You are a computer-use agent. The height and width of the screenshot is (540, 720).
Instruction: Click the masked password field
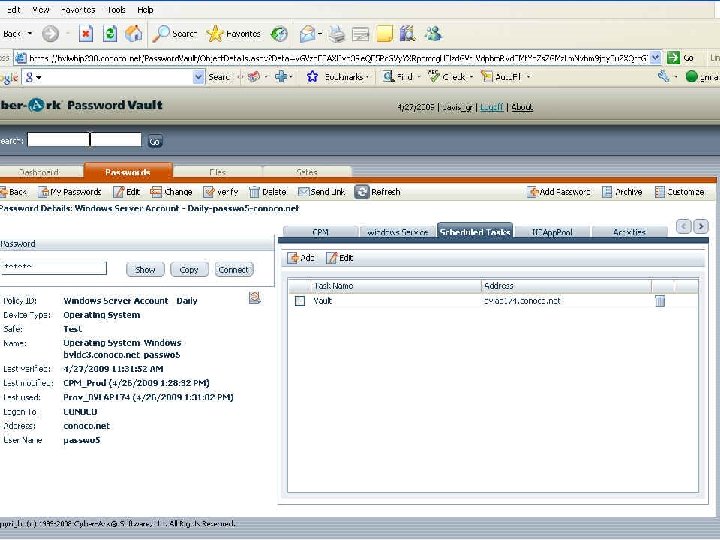tap(53, 267)
